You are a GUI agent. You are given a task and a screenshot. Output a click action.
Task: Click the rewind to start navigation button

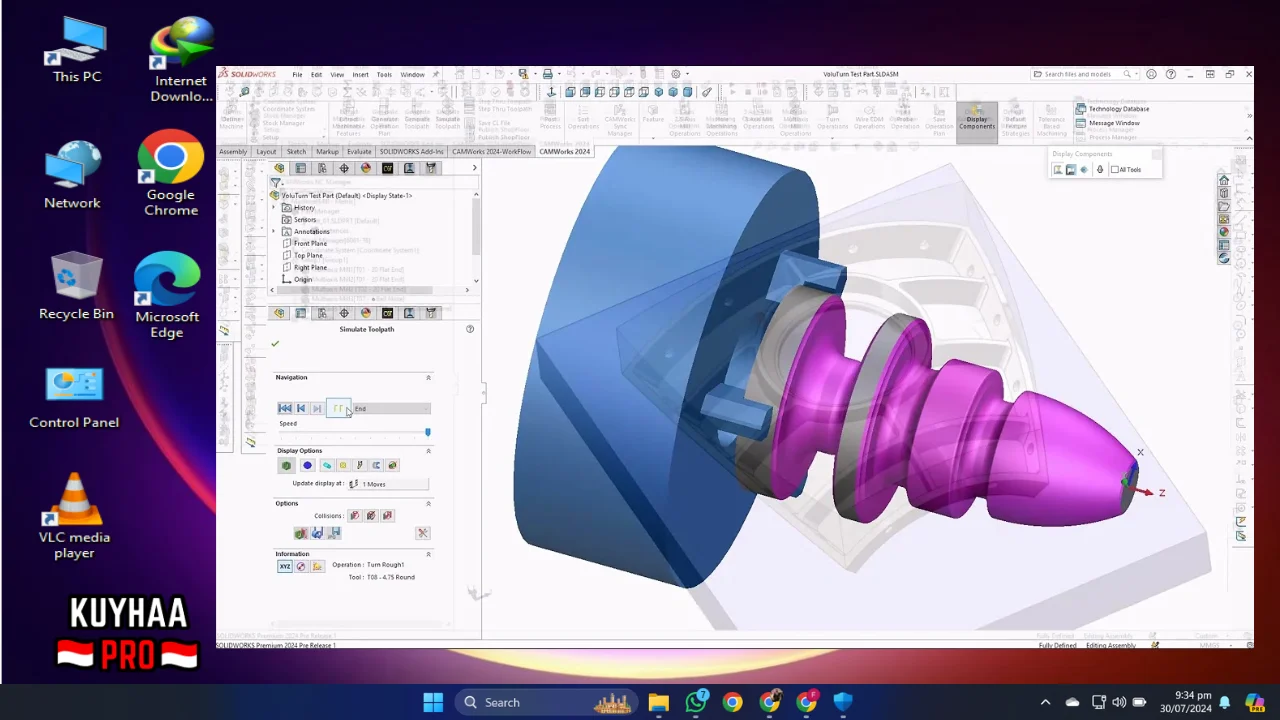tap(285, 408)
